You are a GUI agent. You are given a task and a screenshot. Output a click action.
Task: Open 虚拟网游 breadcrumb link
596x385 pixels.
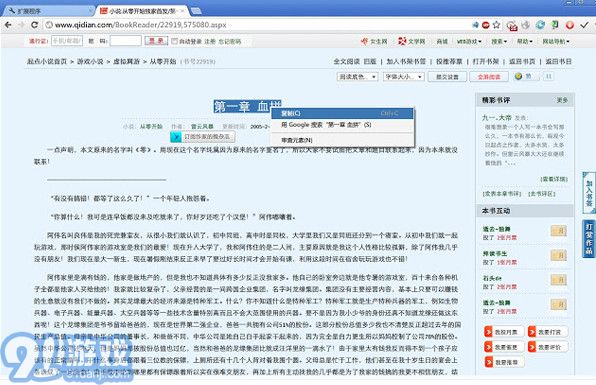pyautogui.click(x=126, y=61)
